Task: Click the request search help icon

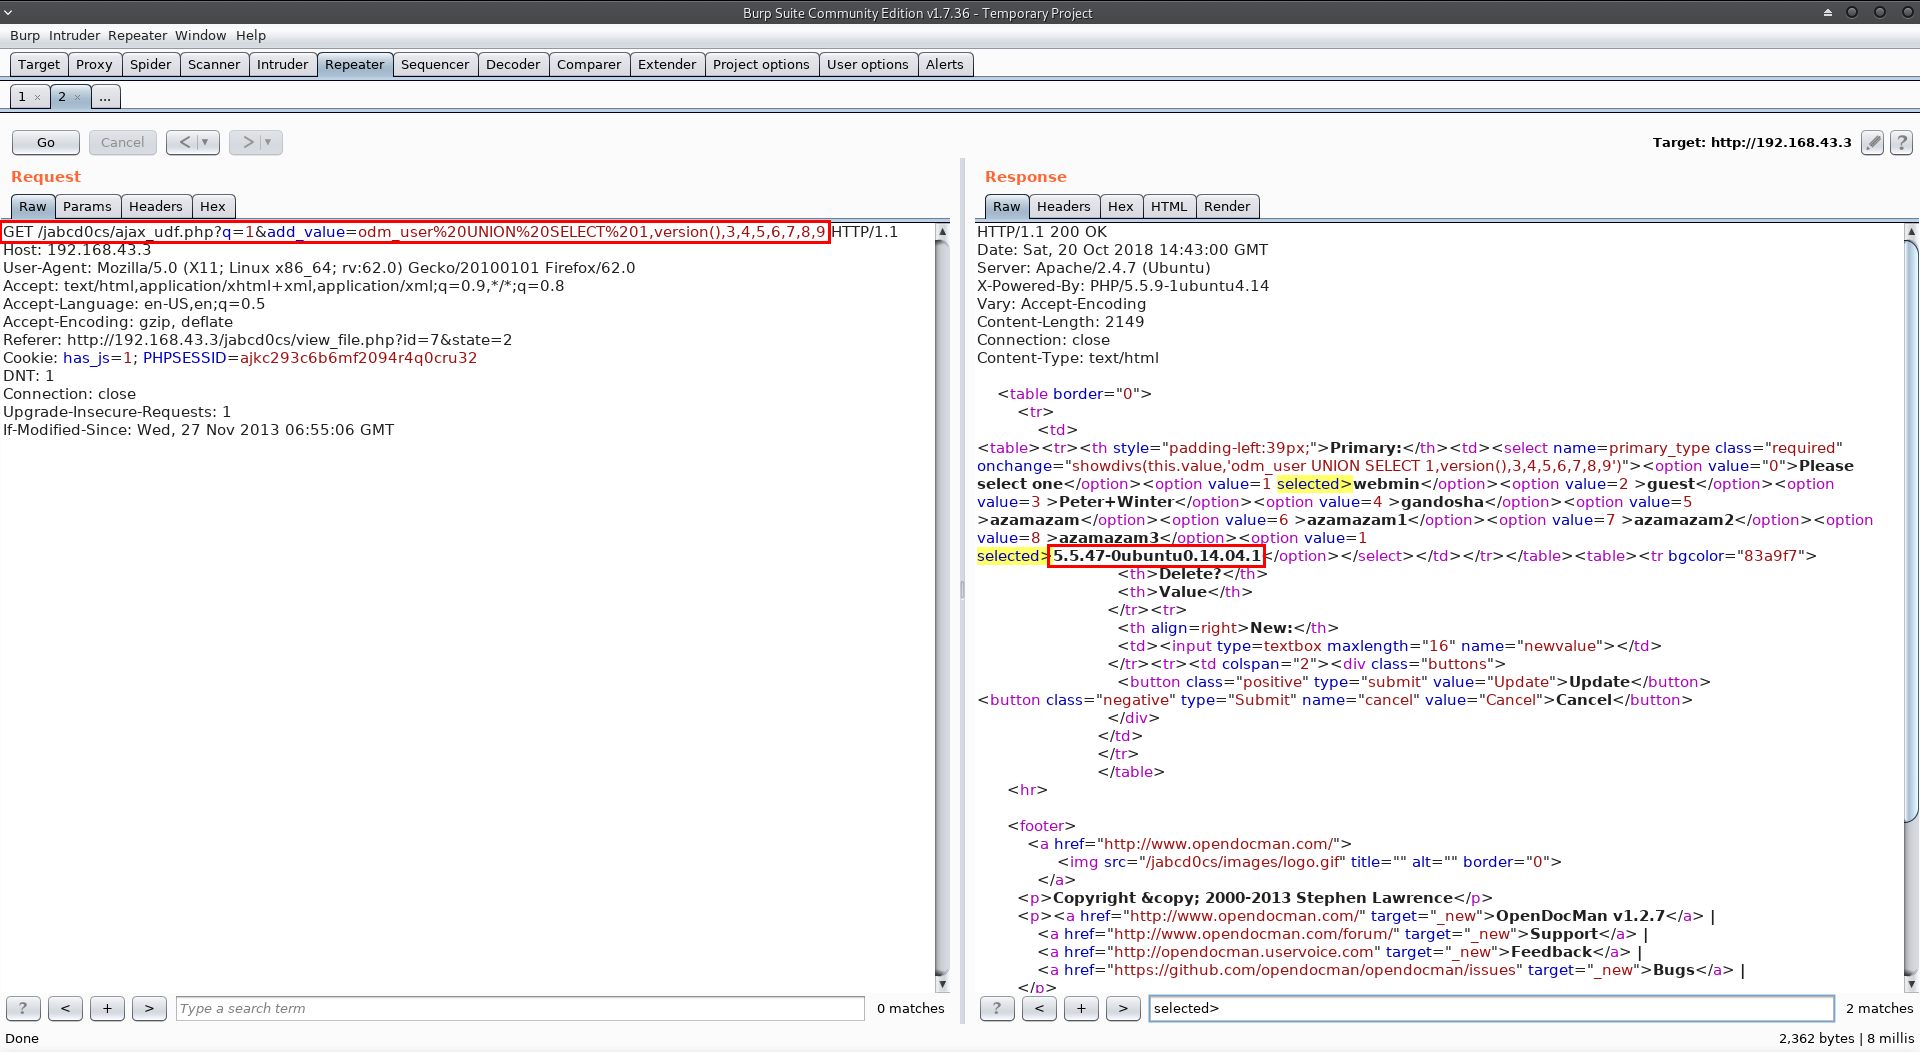Action: point(23,1008)
